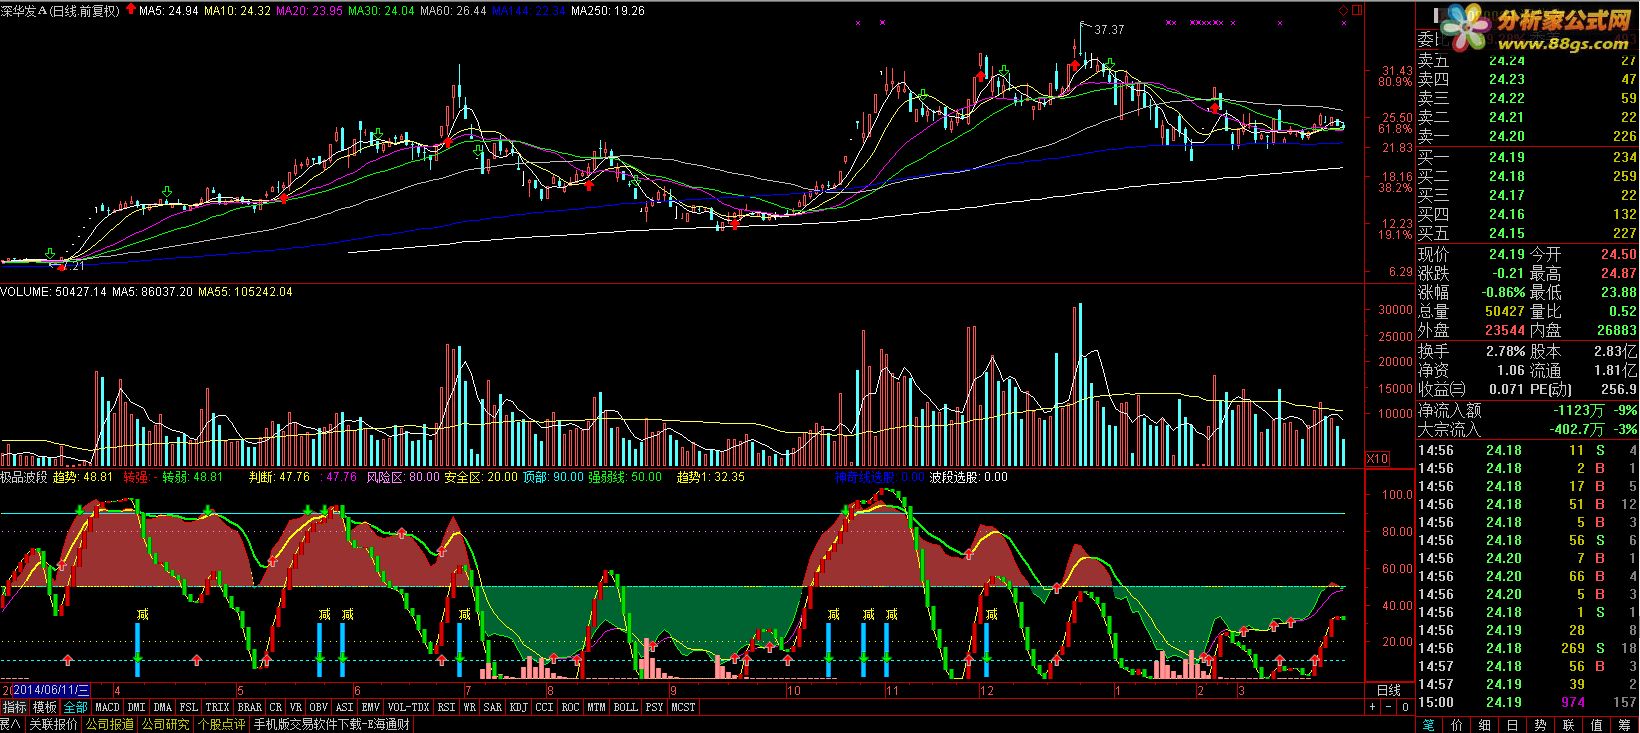
Task: Switch to the 筹 tab in quote panel
Action: [x=1625, y=725]
